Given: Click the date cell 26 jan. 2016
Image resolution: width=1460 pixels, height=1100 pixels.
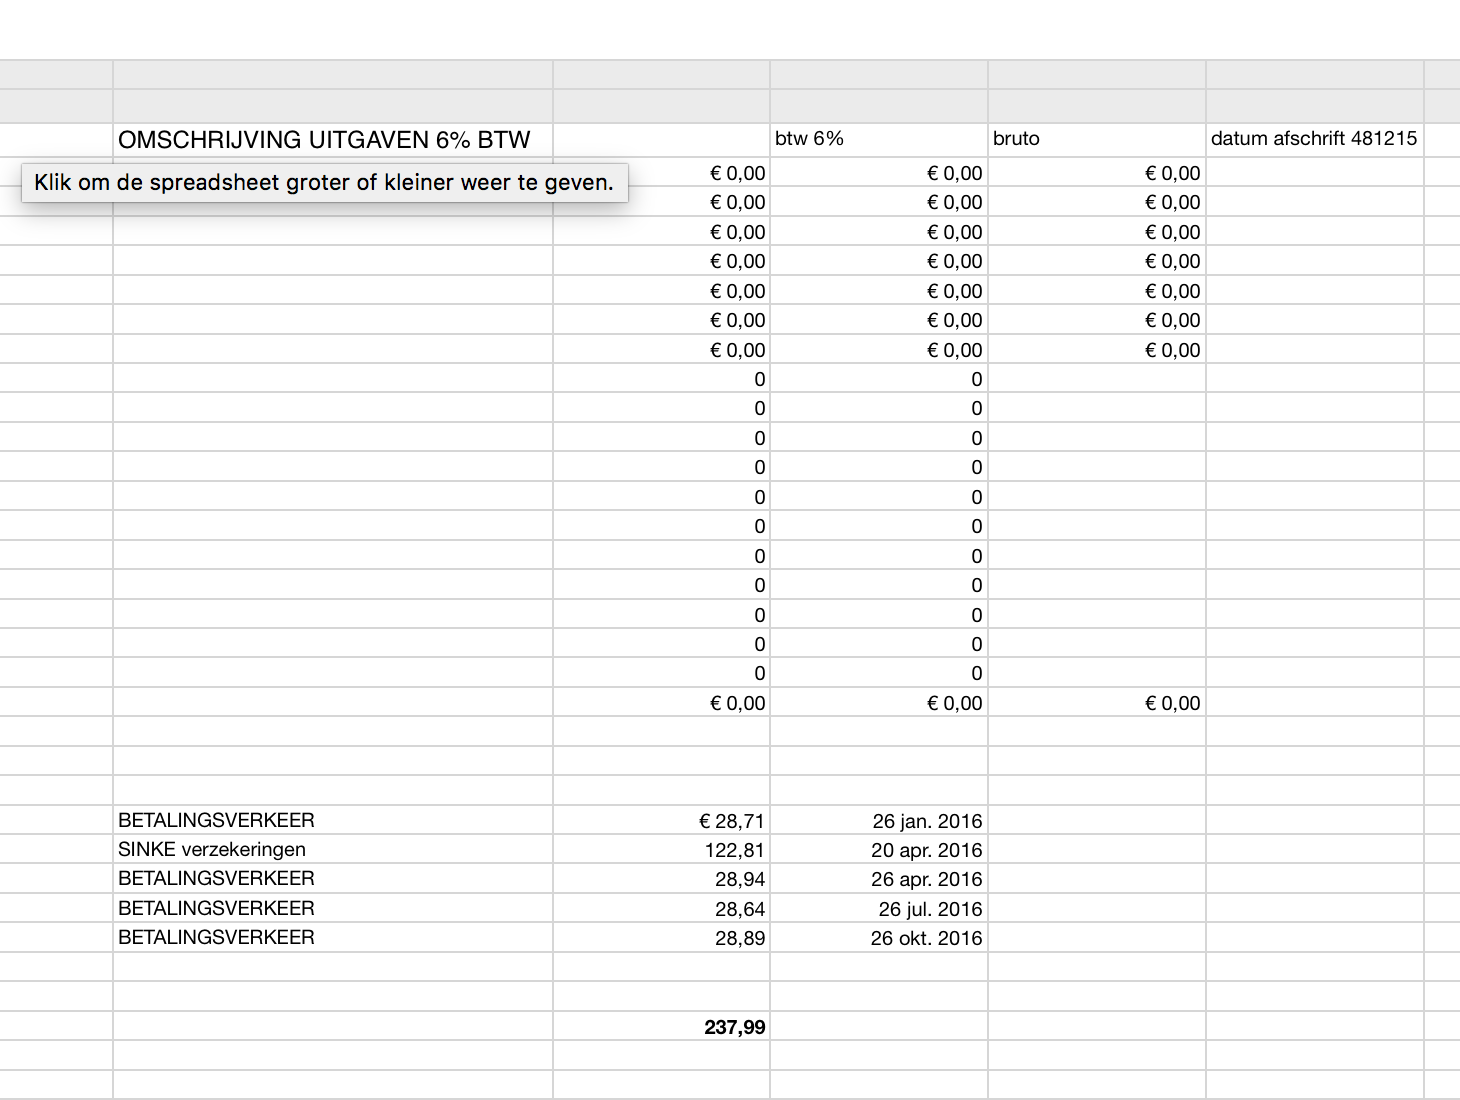Looking at the screenshot, I should click(x=879, y=820).
